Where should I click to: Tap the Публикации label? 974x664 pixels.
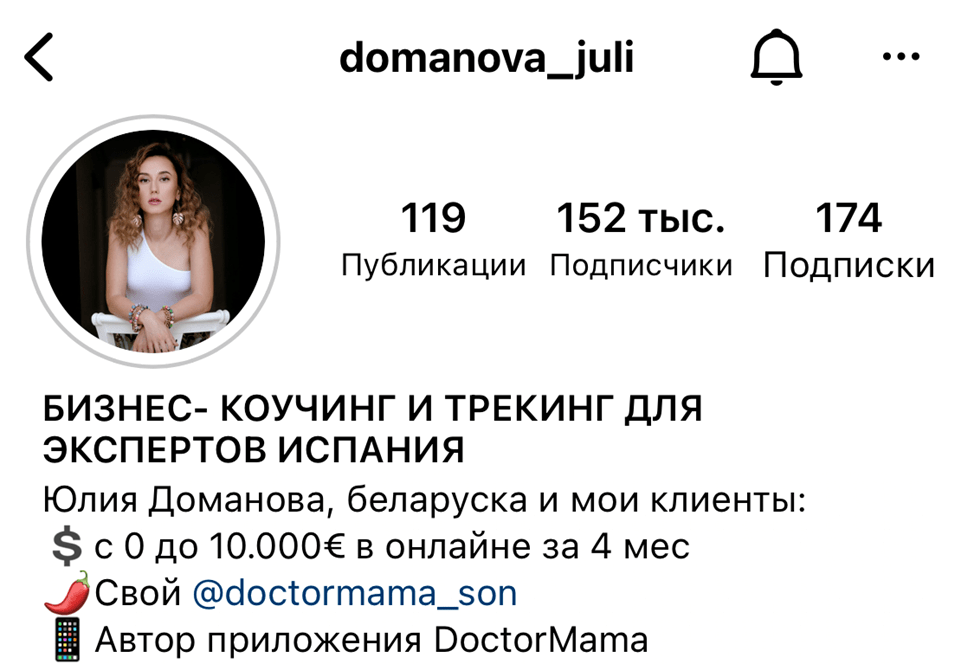click(x=434, y=266)
